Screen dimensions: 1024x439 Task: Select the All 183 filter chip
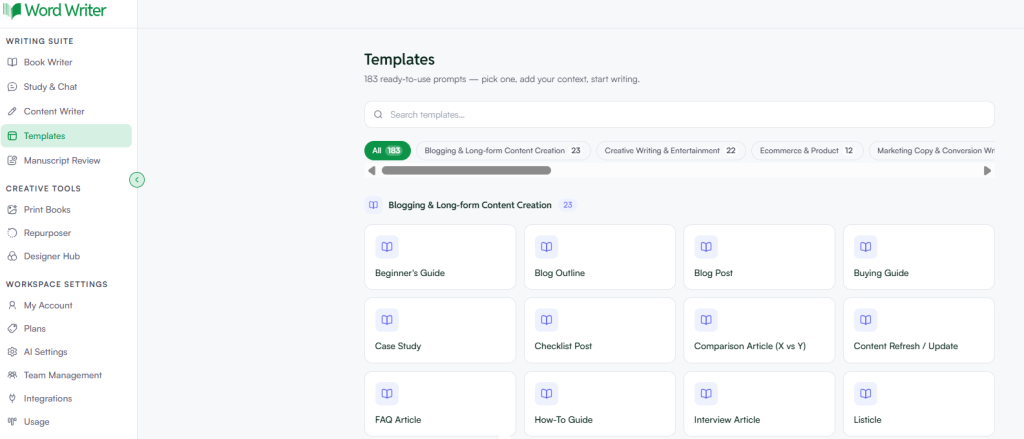pyautogui.click(x=387, y=151)
